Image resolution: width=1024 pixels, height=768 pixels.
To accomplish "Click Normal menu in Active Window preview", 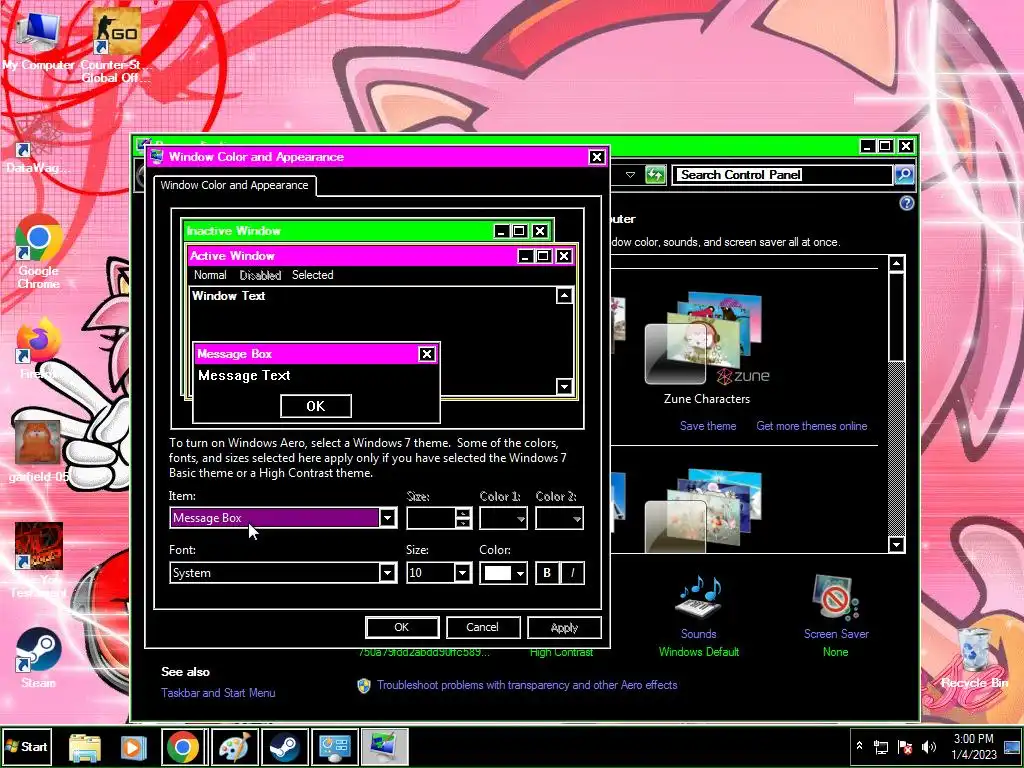I will [210, 275].
